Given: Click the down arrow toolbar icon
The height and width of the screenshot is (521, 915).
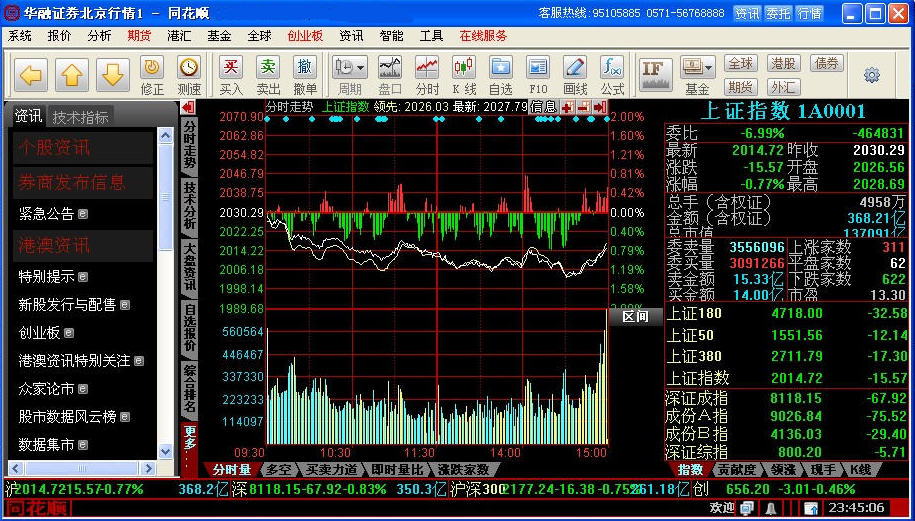Looking at the screenshot, I should pyautogui.click(x=113, y=75).
